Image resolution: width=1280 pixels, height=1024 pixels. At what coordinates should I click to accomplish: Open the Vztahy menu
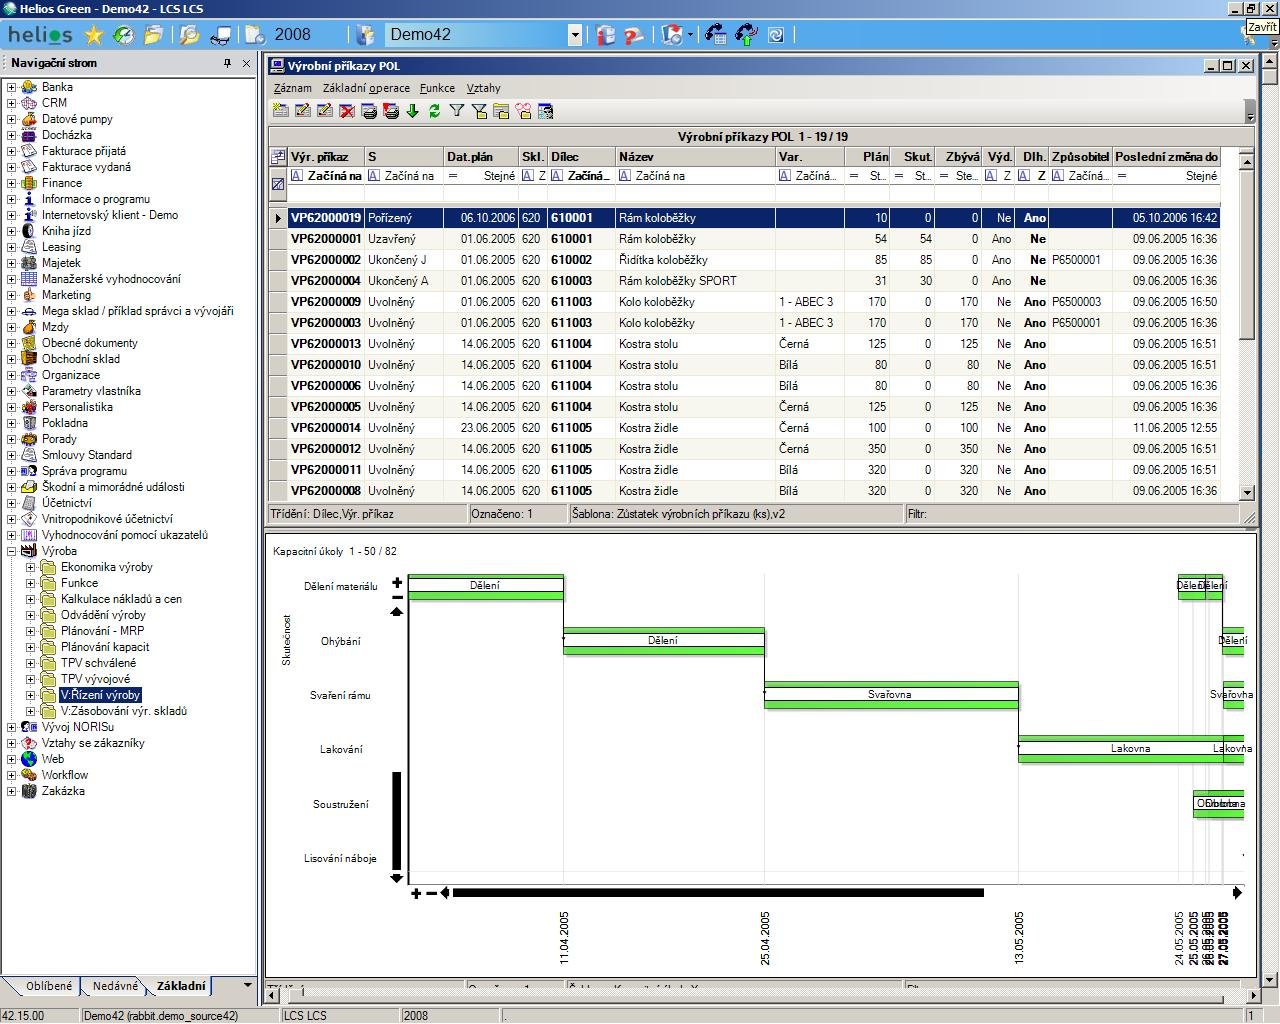[484, 88]
